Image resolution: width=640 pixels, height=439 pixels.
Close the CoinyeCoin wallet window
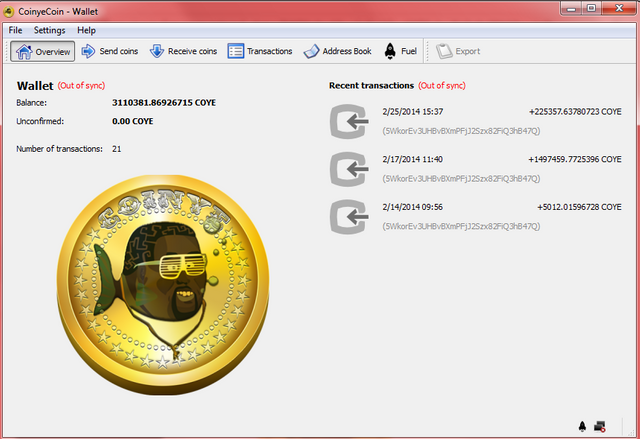coord(619,8)
